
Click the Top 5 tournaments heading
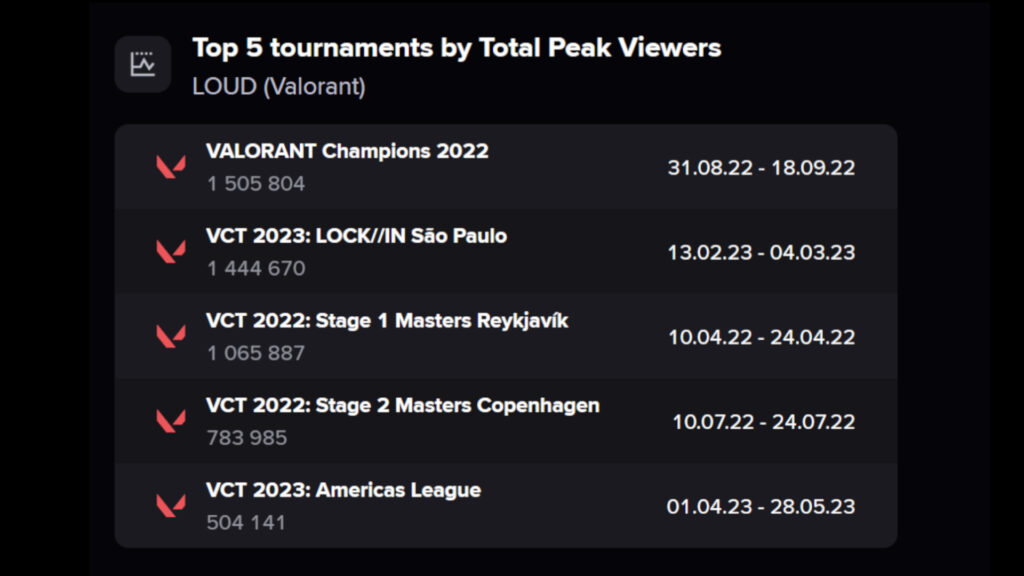click(x=456, y=47)
